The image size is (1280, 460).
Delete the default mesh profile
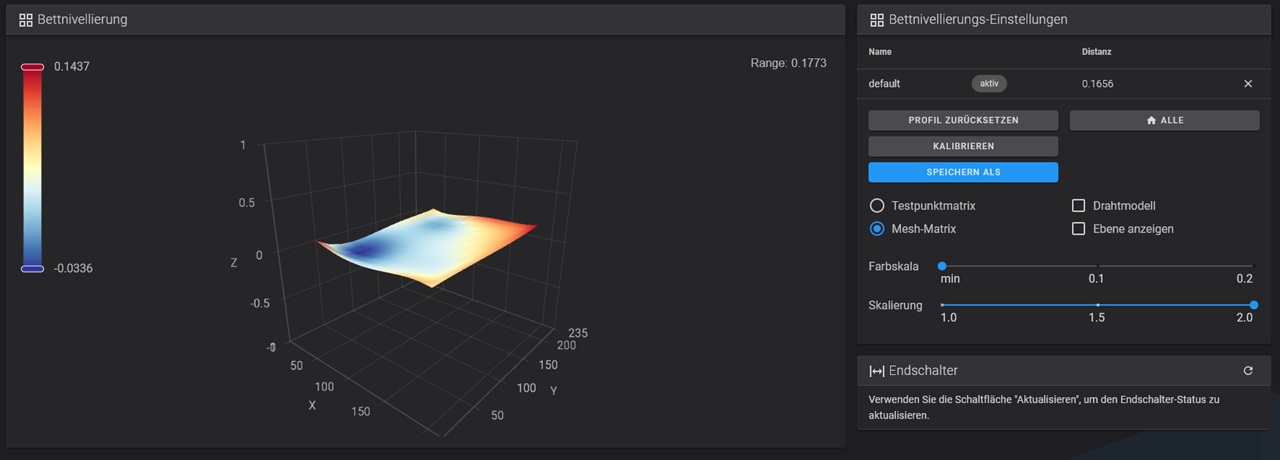coord(1248,84)
